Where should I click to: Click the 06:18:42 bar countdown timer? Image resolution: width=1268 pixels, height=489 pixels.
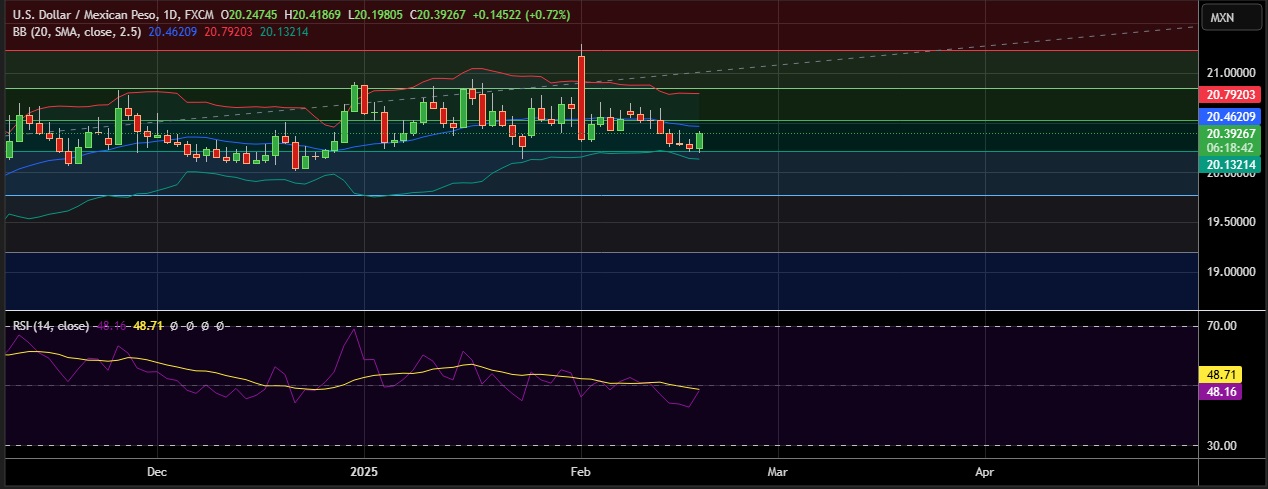[x=1230, y=147]
